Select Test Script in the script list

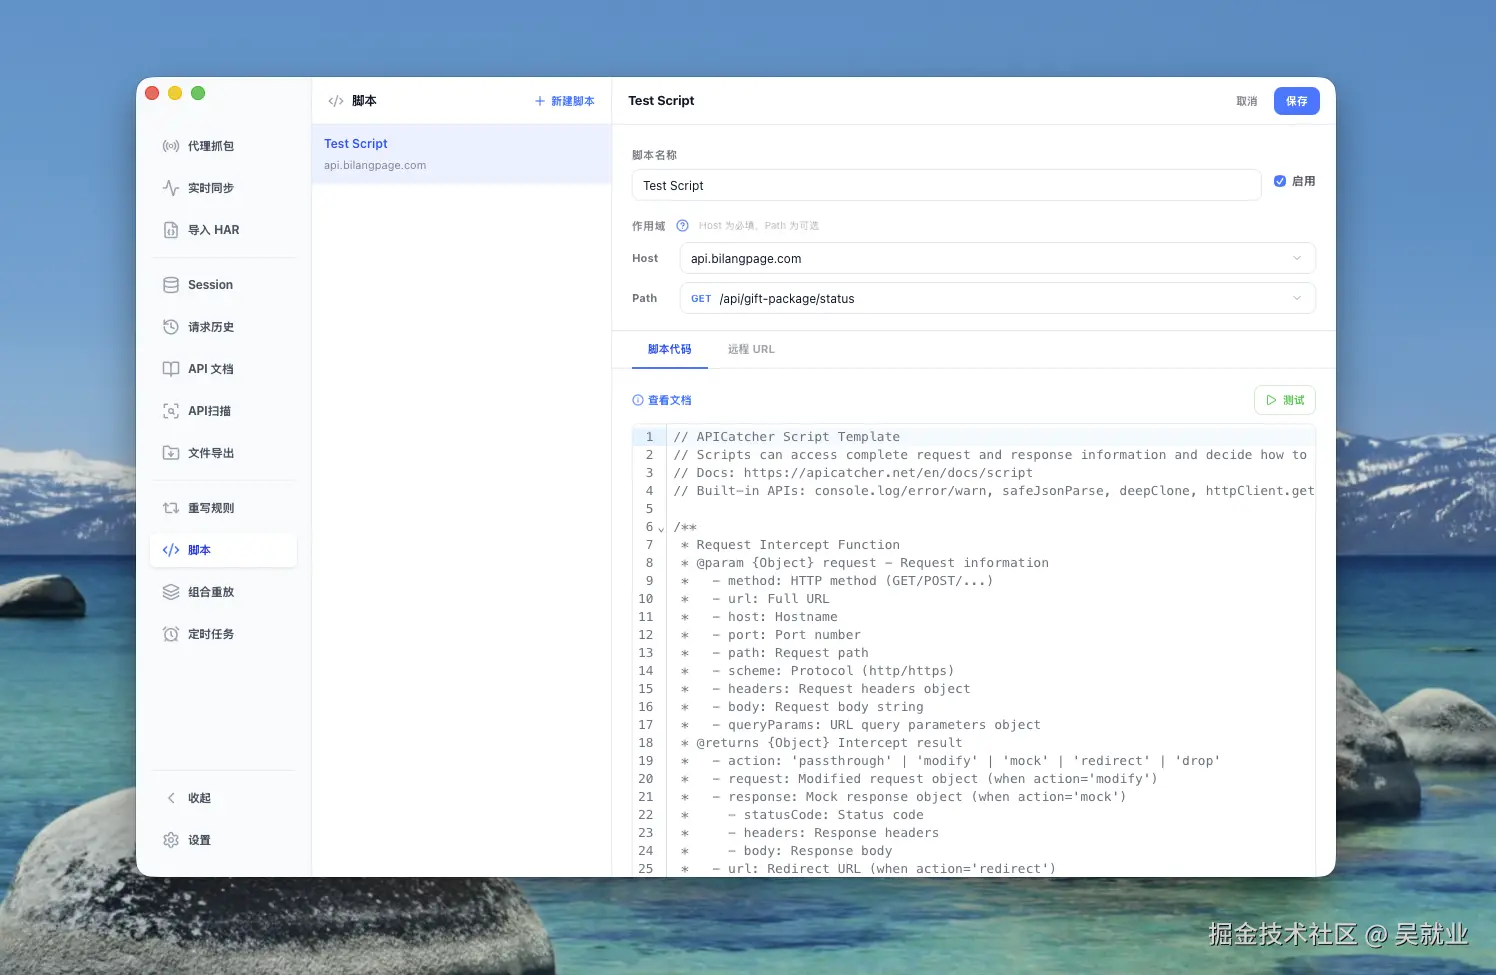point(461,154)
